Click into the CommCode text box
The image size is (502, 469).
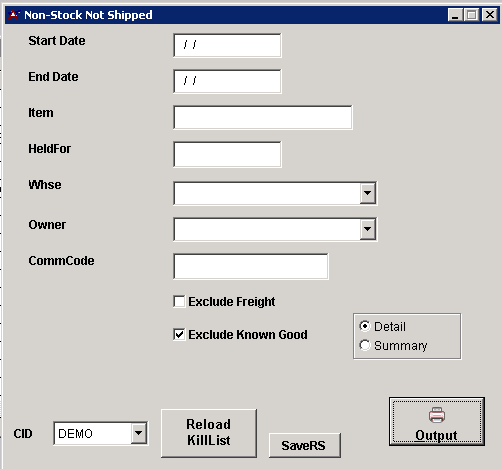point(251,266)
